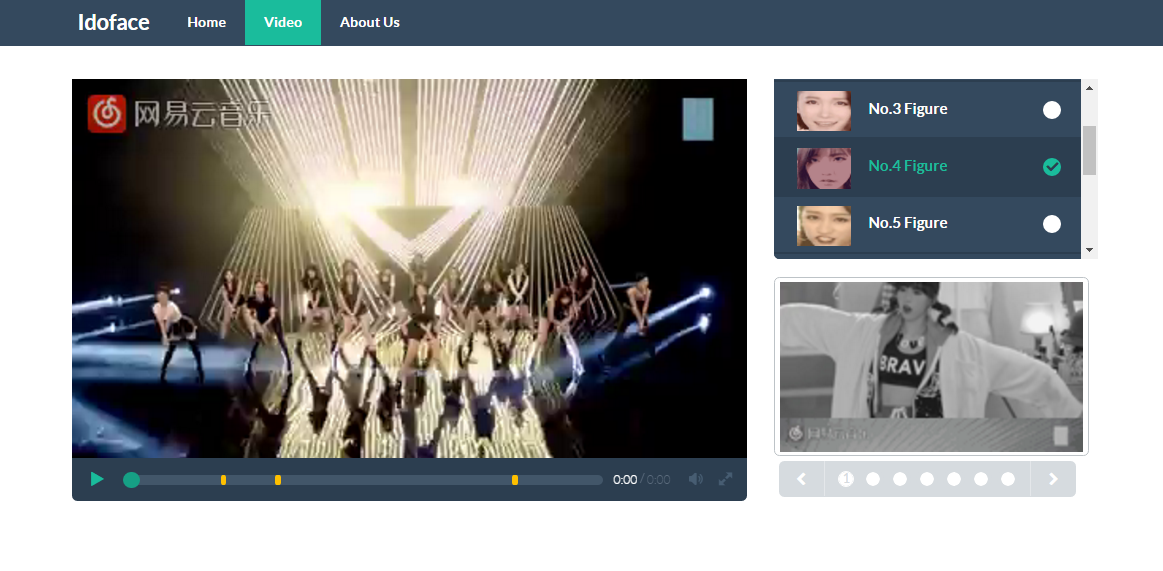Screen dimensions: 1163x571
Task: Click the grayscale preview image
Action: (931, 366)
